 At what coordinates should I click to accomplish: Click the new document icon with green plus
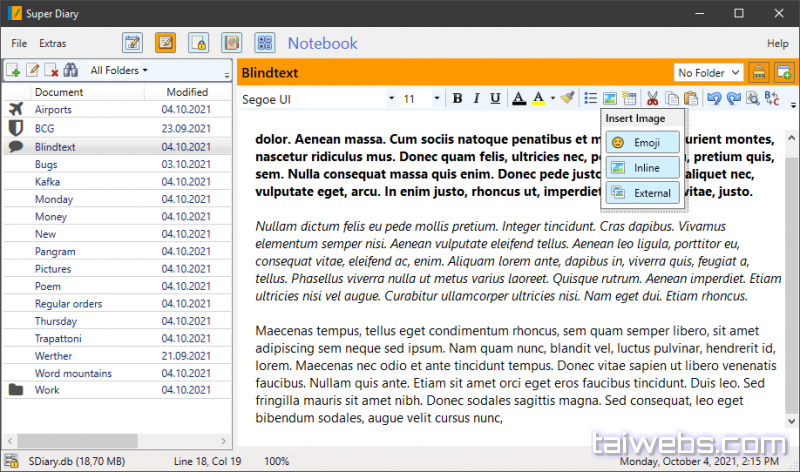(14, 71)
